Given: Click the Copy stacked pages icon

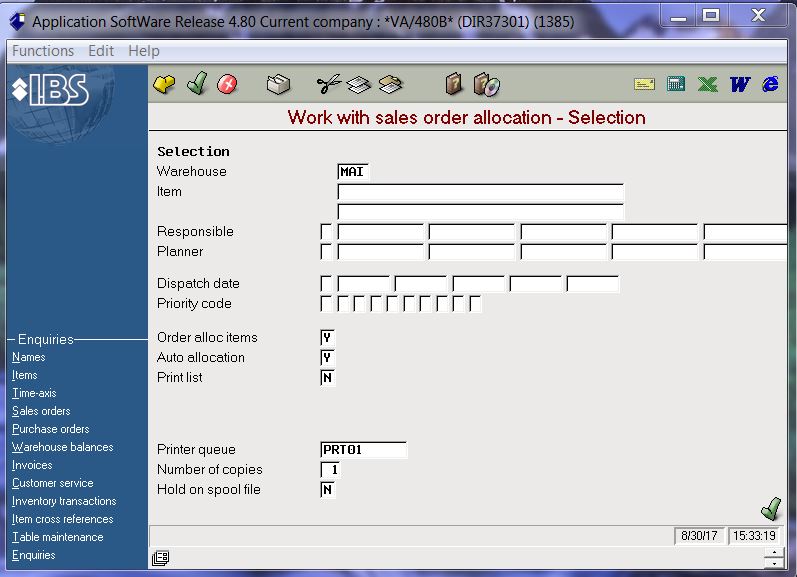Looking at the screenshot, I should 359,84.
